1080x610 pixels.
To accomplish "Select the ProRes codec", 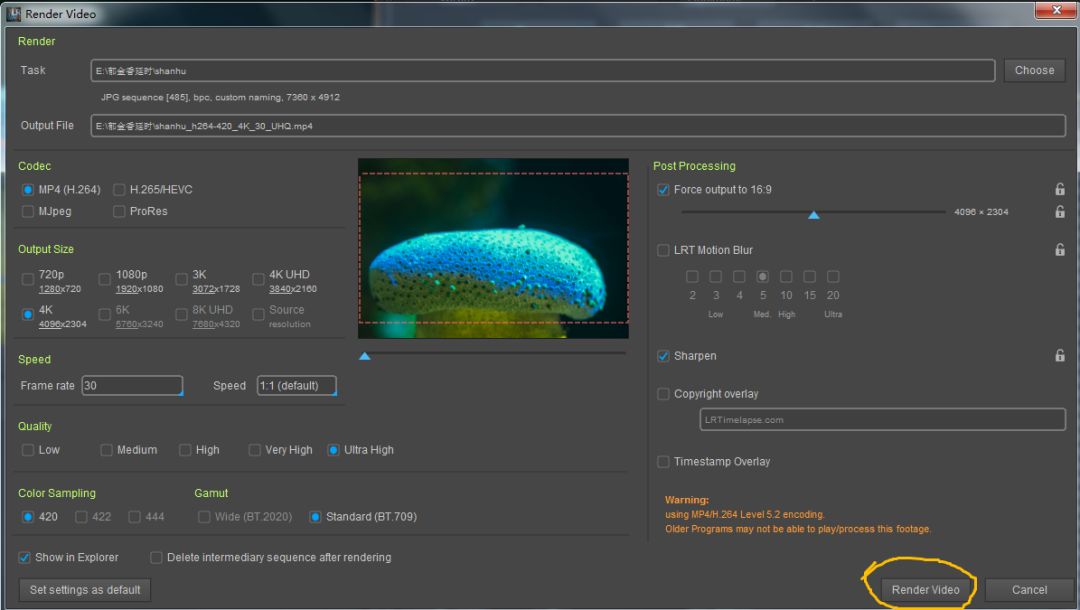I will click(119, 211).
